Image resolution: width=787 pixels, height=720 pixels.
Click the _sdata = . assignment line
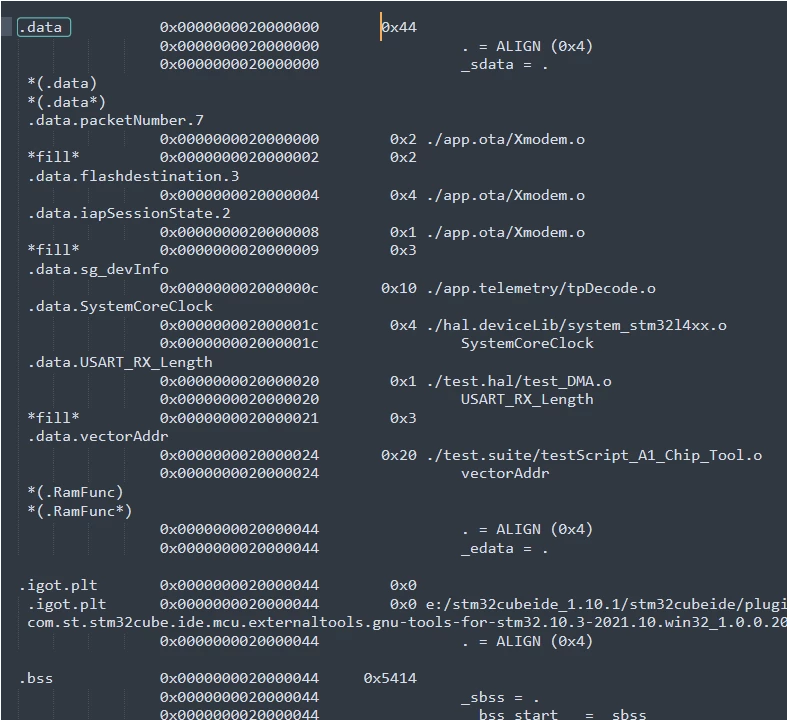tap(504, 65)
